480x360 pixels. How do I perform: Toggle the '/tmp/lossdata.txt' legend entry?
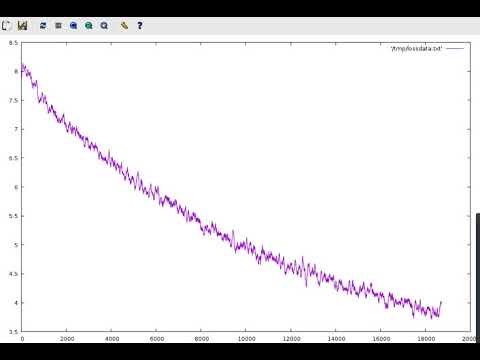click(416, 49)
